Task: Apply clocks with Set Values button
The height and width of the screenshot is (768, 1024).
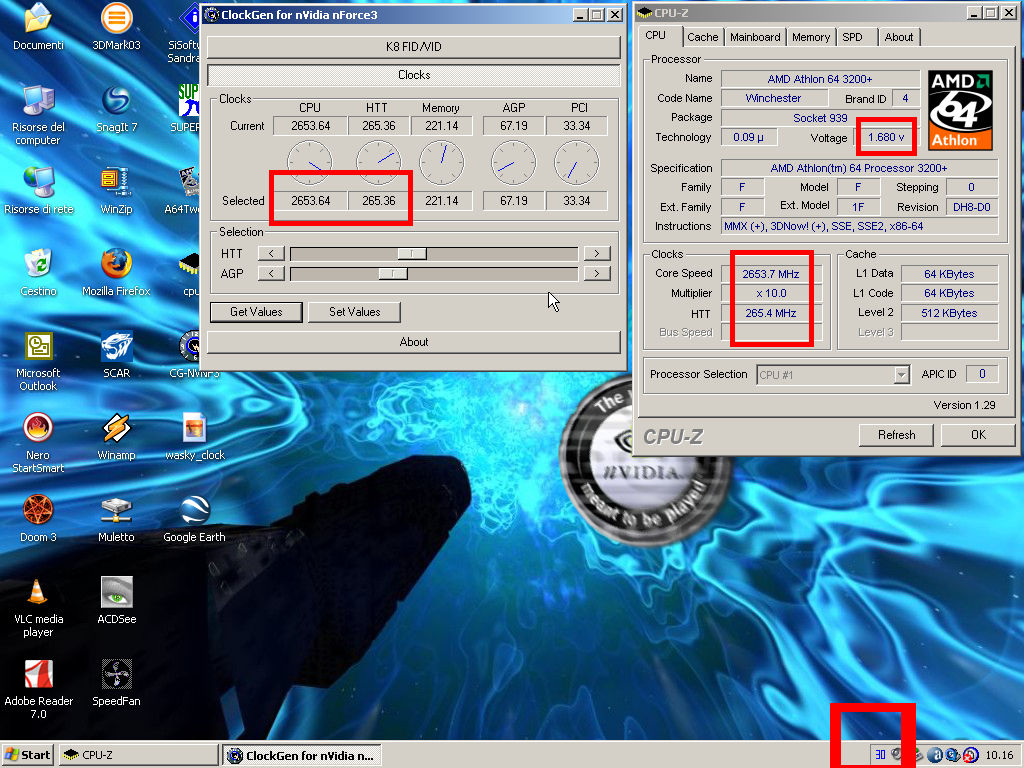Action: pyautogui.click(x=355, y=312)
